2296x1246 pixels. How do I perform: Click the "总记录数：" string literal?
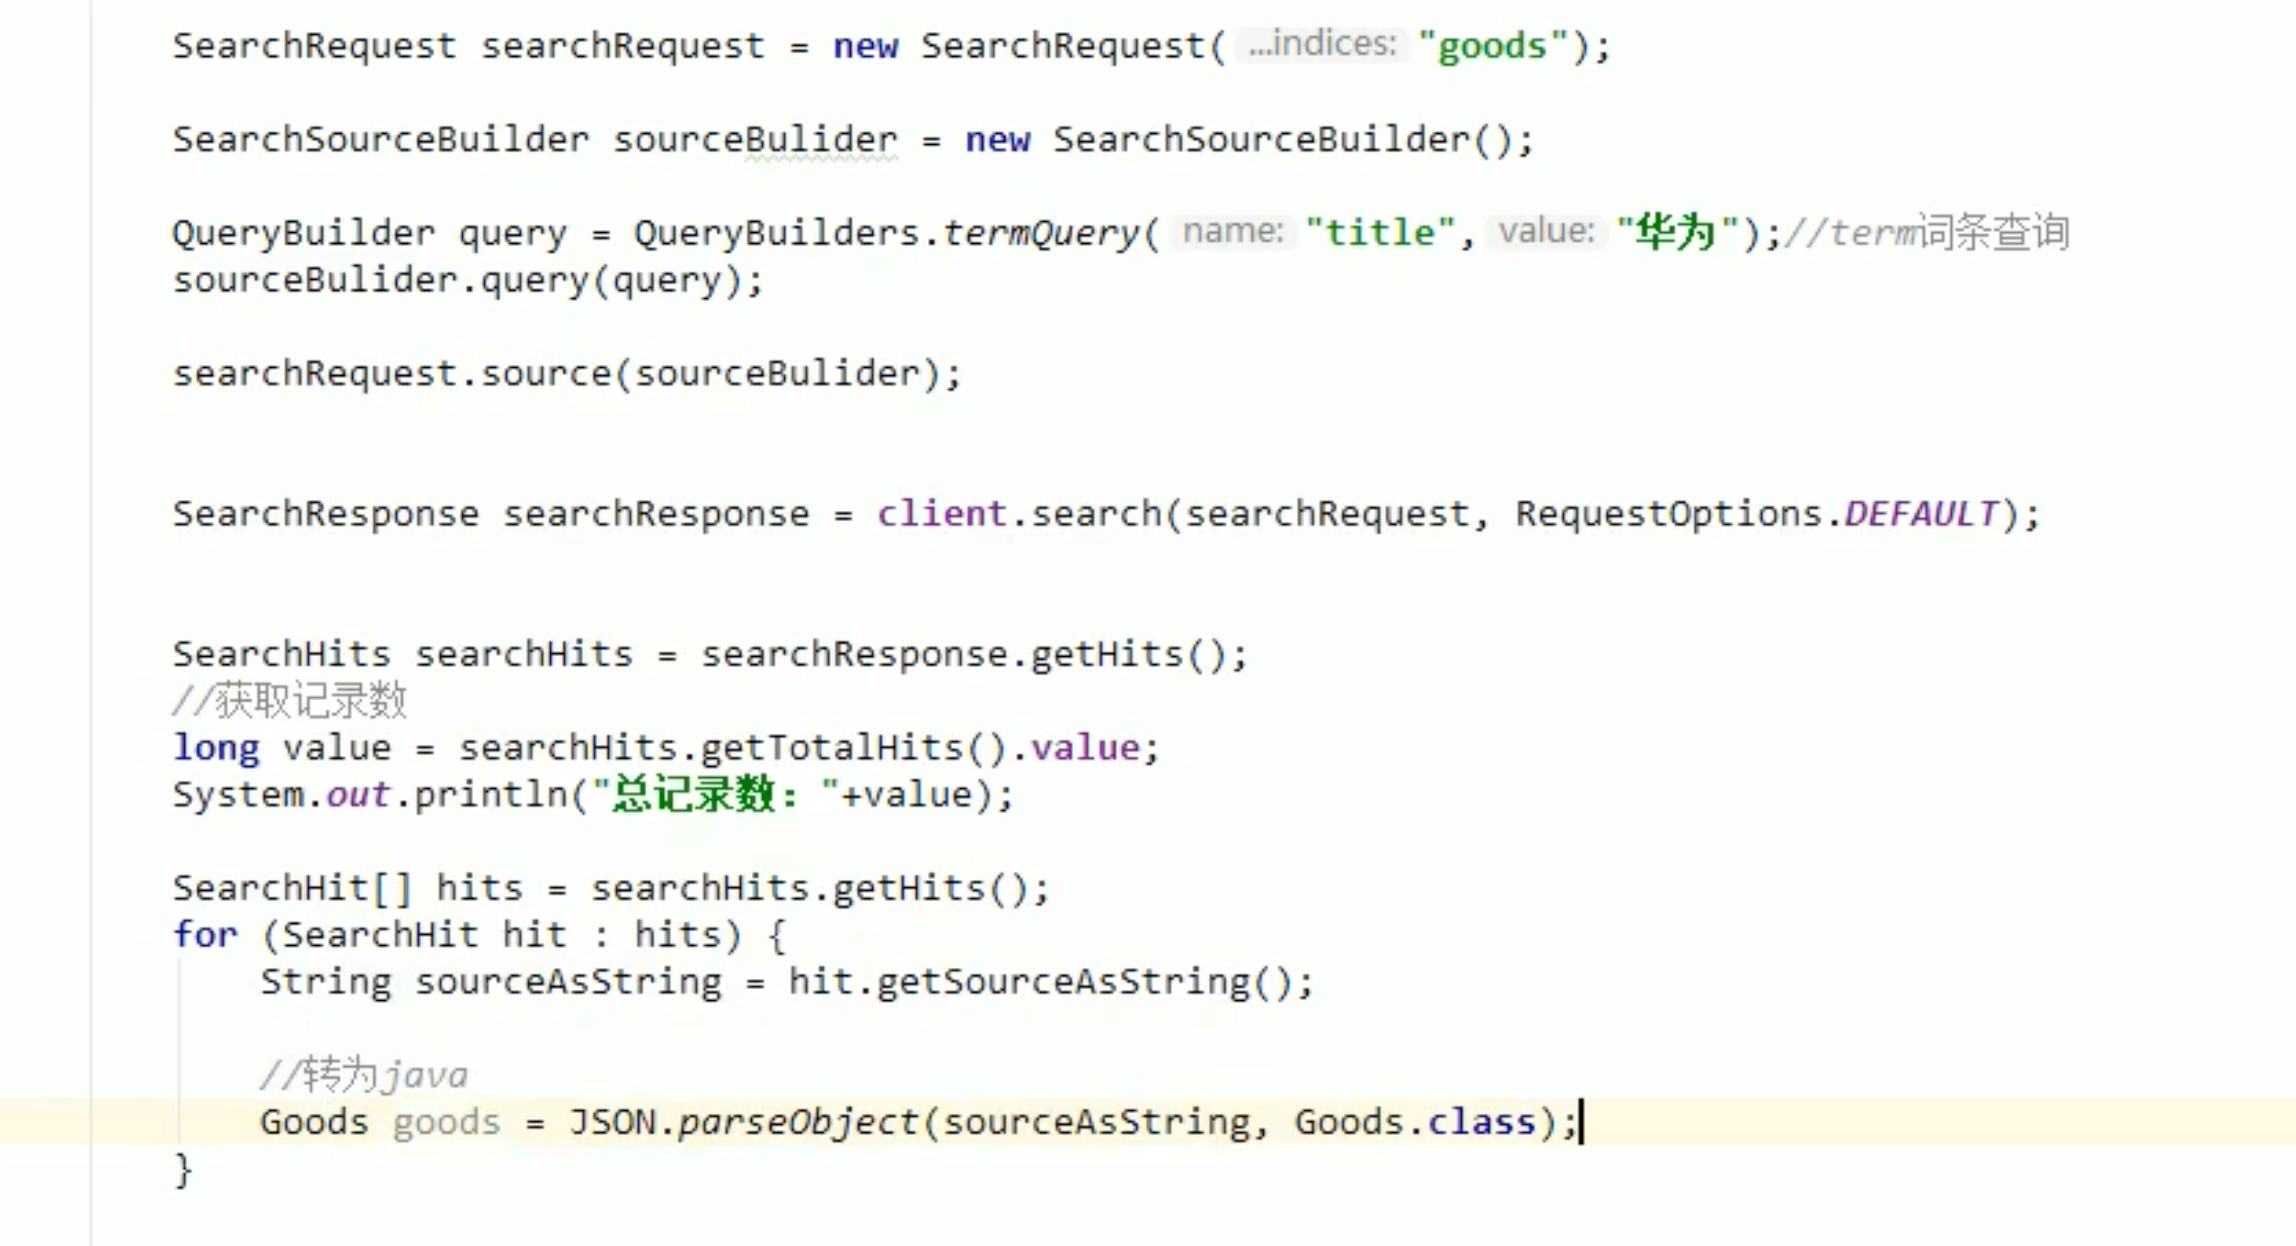(x=714, y=794)
